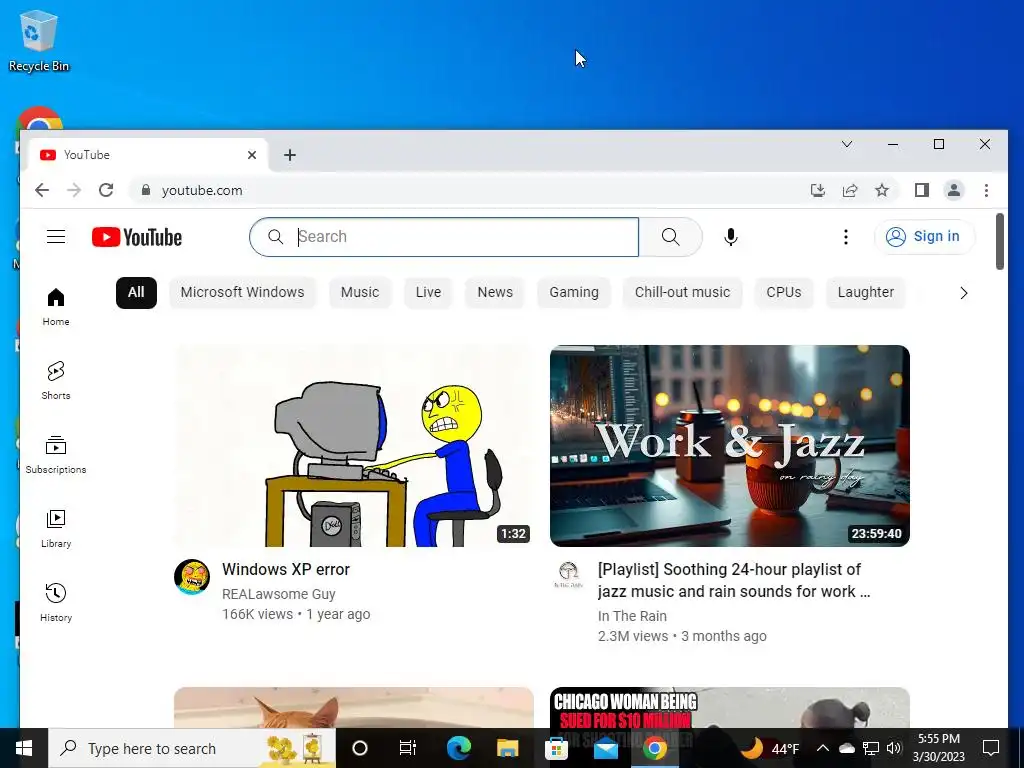The width and height of the screenshot is (1024, 768).
Task: Click Sign in button
Action: 924,236
